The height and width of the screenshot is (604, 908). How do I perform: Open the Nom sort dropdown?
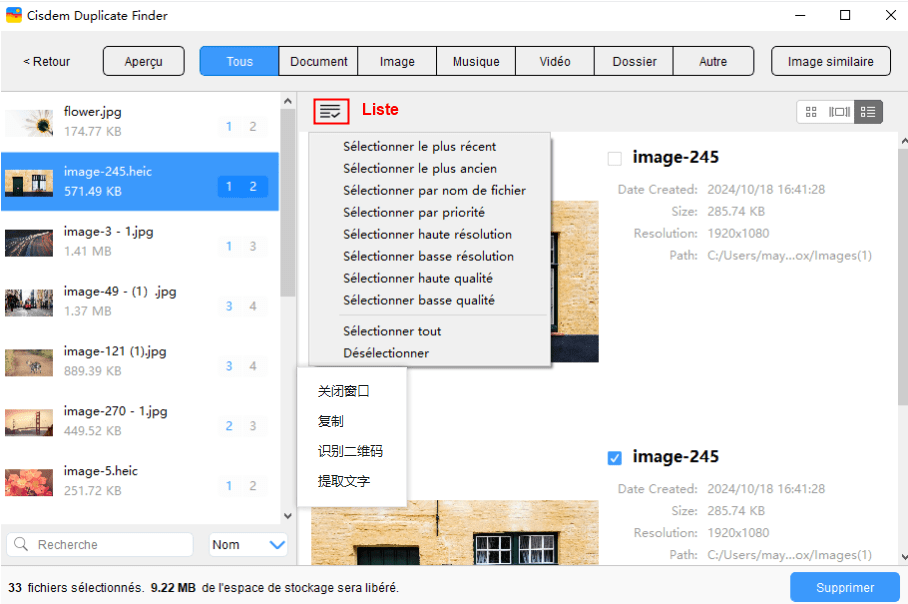click(248, 545)
